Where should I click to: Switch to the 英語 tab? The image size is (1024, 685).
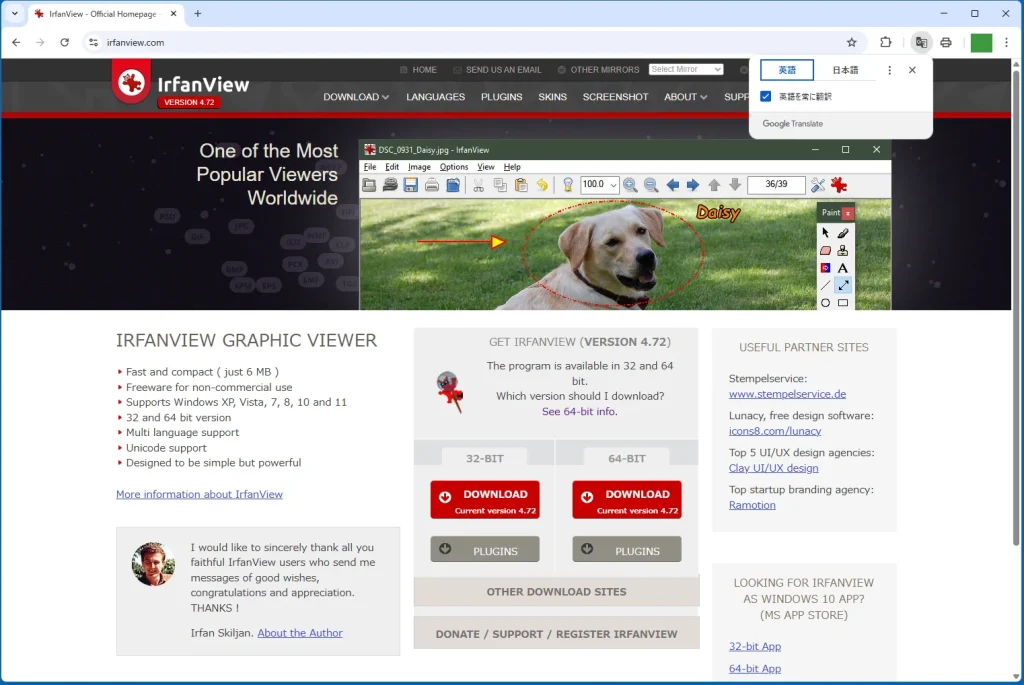click(x=787, y=70)
